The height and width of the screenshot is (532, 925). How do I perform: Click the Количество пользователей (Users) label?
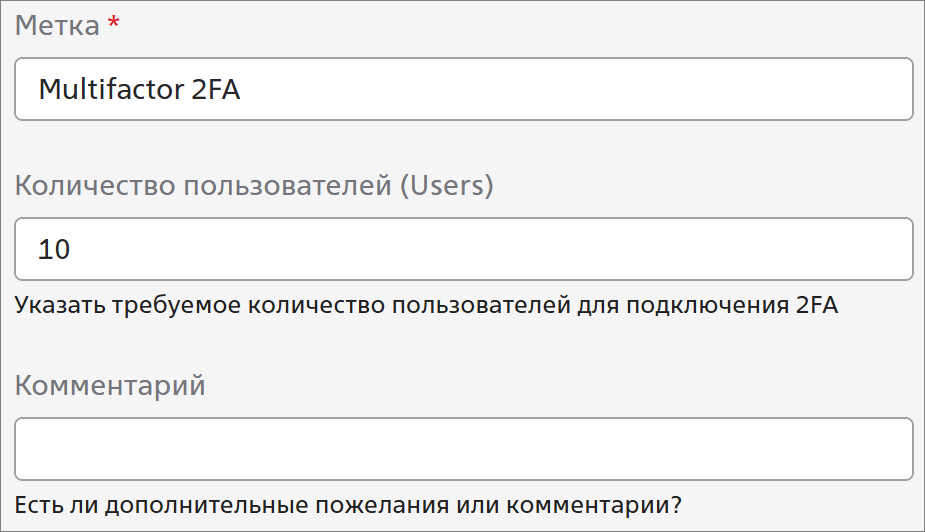pyautogui.click(x=254, y=186)
